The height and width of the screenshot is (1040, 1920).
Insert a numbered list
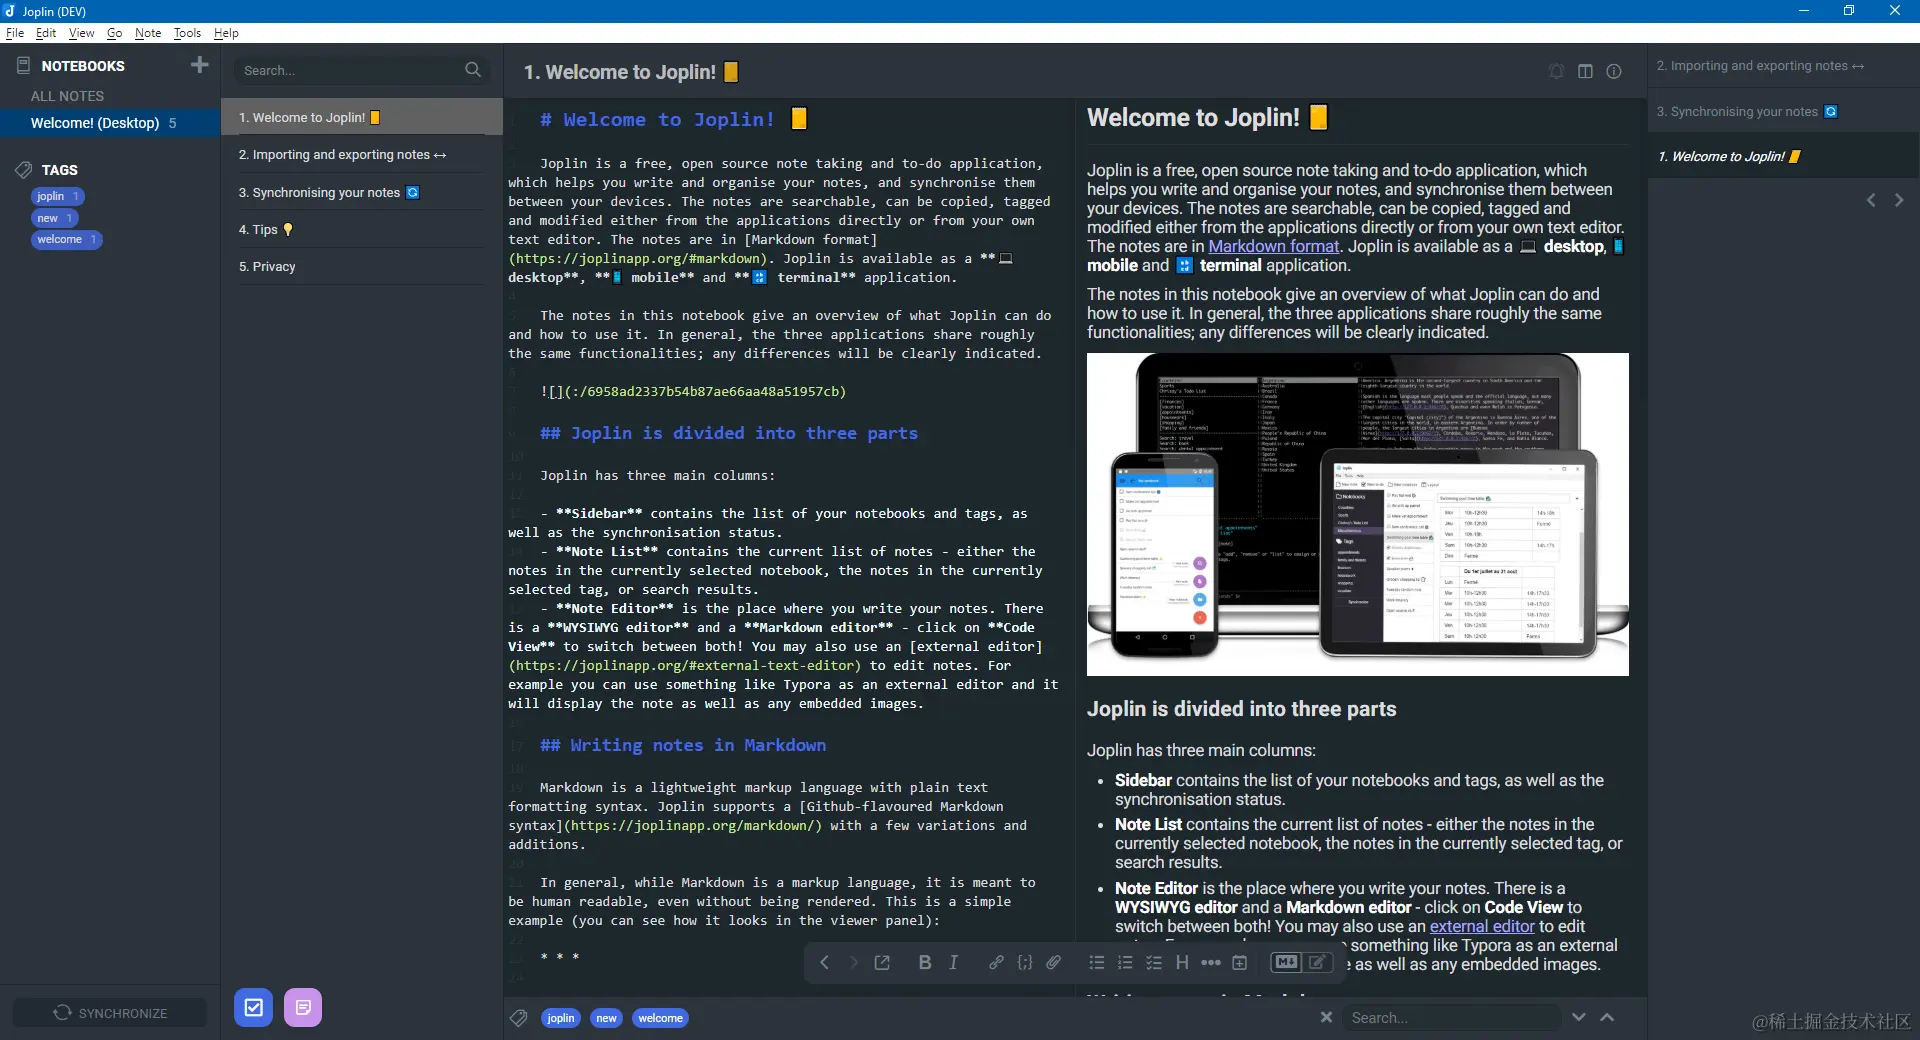tap(1125, 962)
